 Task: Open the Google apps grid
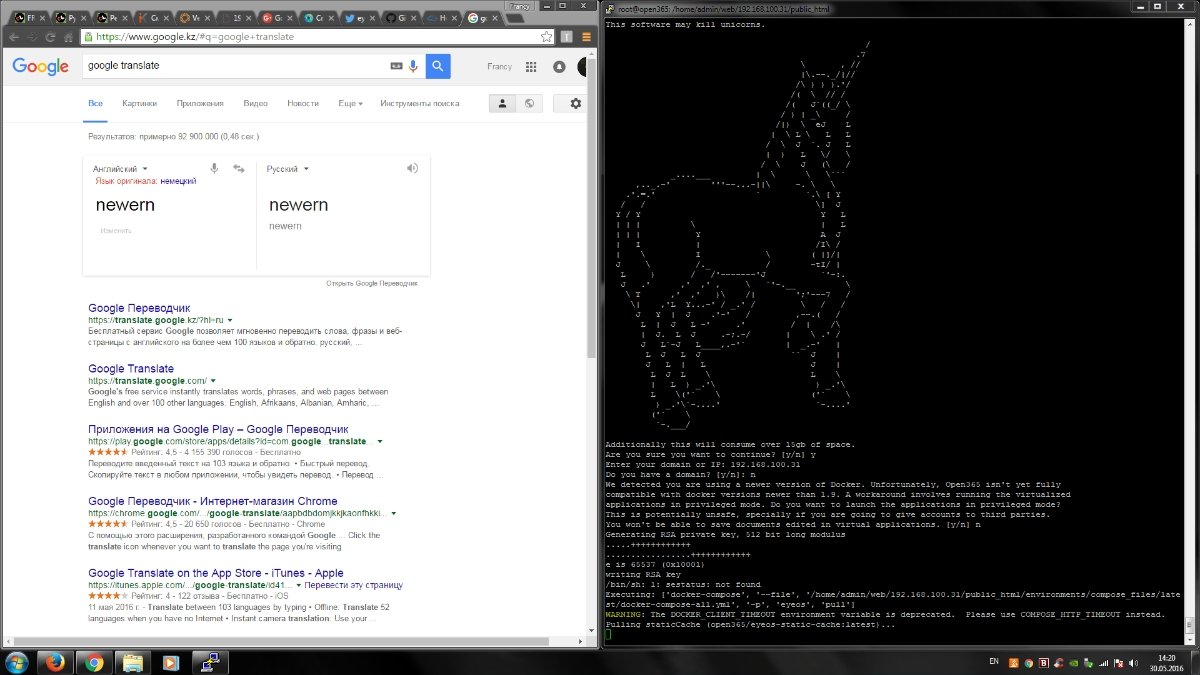(x=531, y=67)
